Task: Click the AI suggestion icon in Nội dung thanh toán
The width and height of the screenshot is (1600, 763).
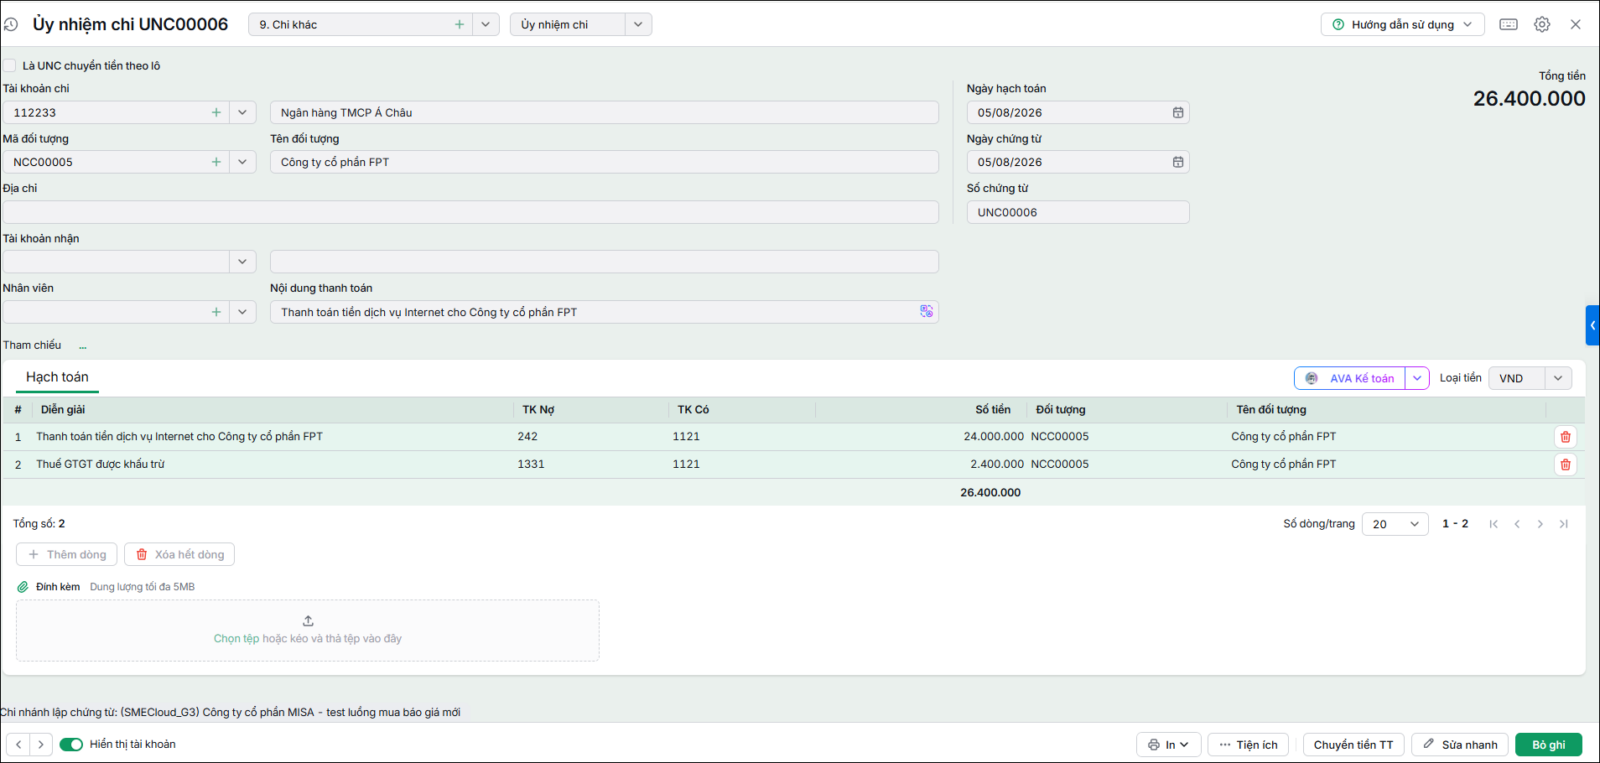Action: pyautogui.click(x=926, y=312)
